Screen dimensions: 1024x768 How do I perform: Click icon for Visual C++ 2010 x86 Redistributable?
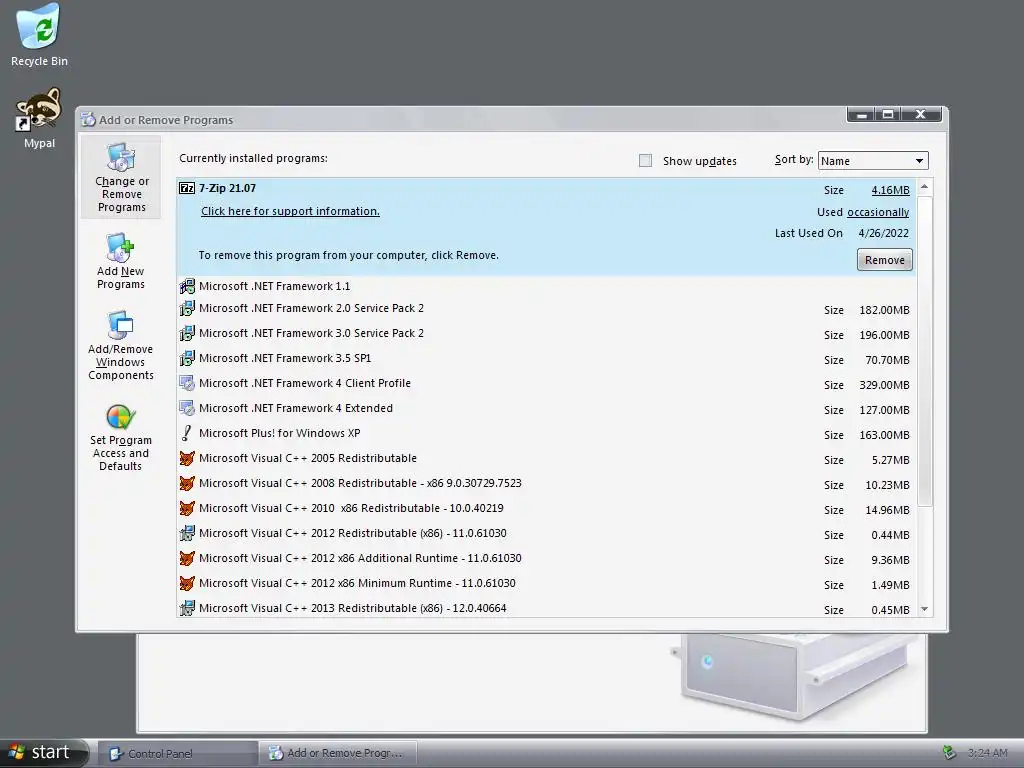click(x=187, y=508)
